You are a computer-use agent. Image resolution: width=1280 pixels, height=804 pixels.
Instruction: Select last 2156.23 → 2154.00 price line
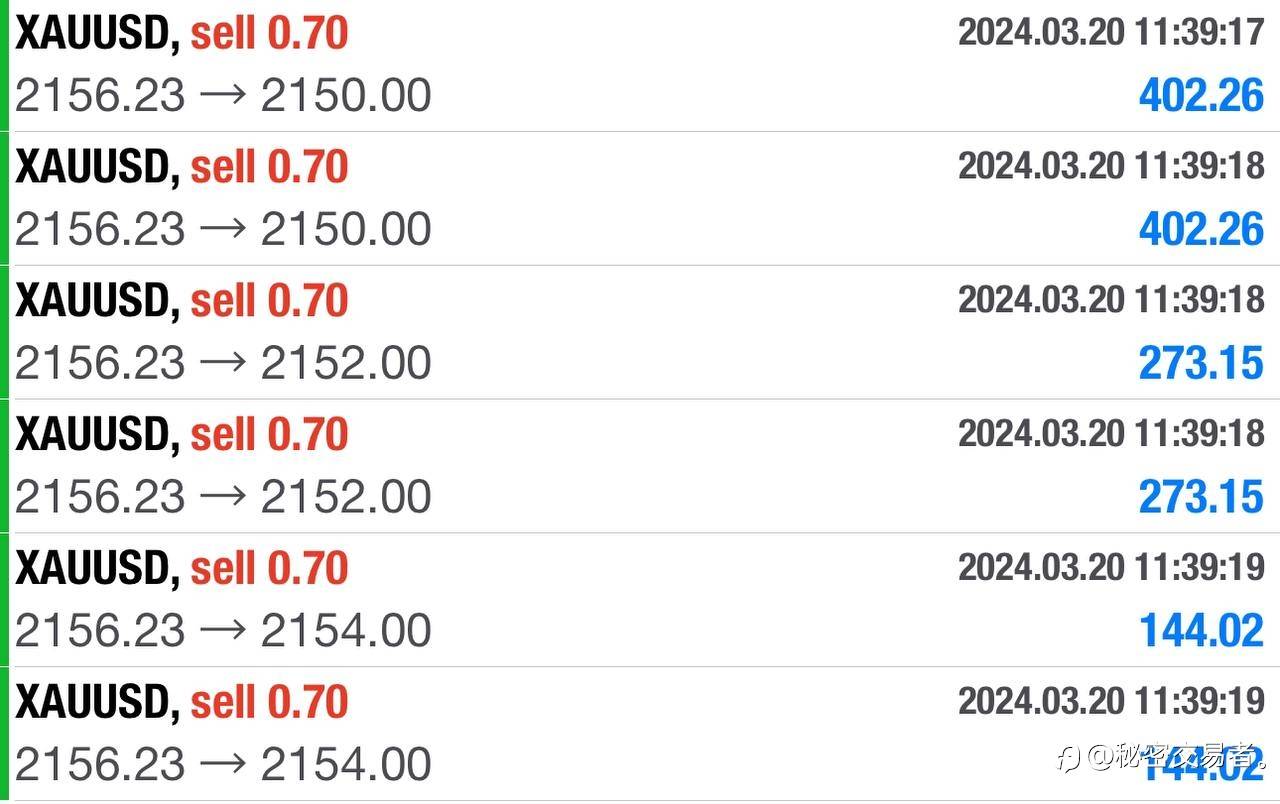pos(223,765)
